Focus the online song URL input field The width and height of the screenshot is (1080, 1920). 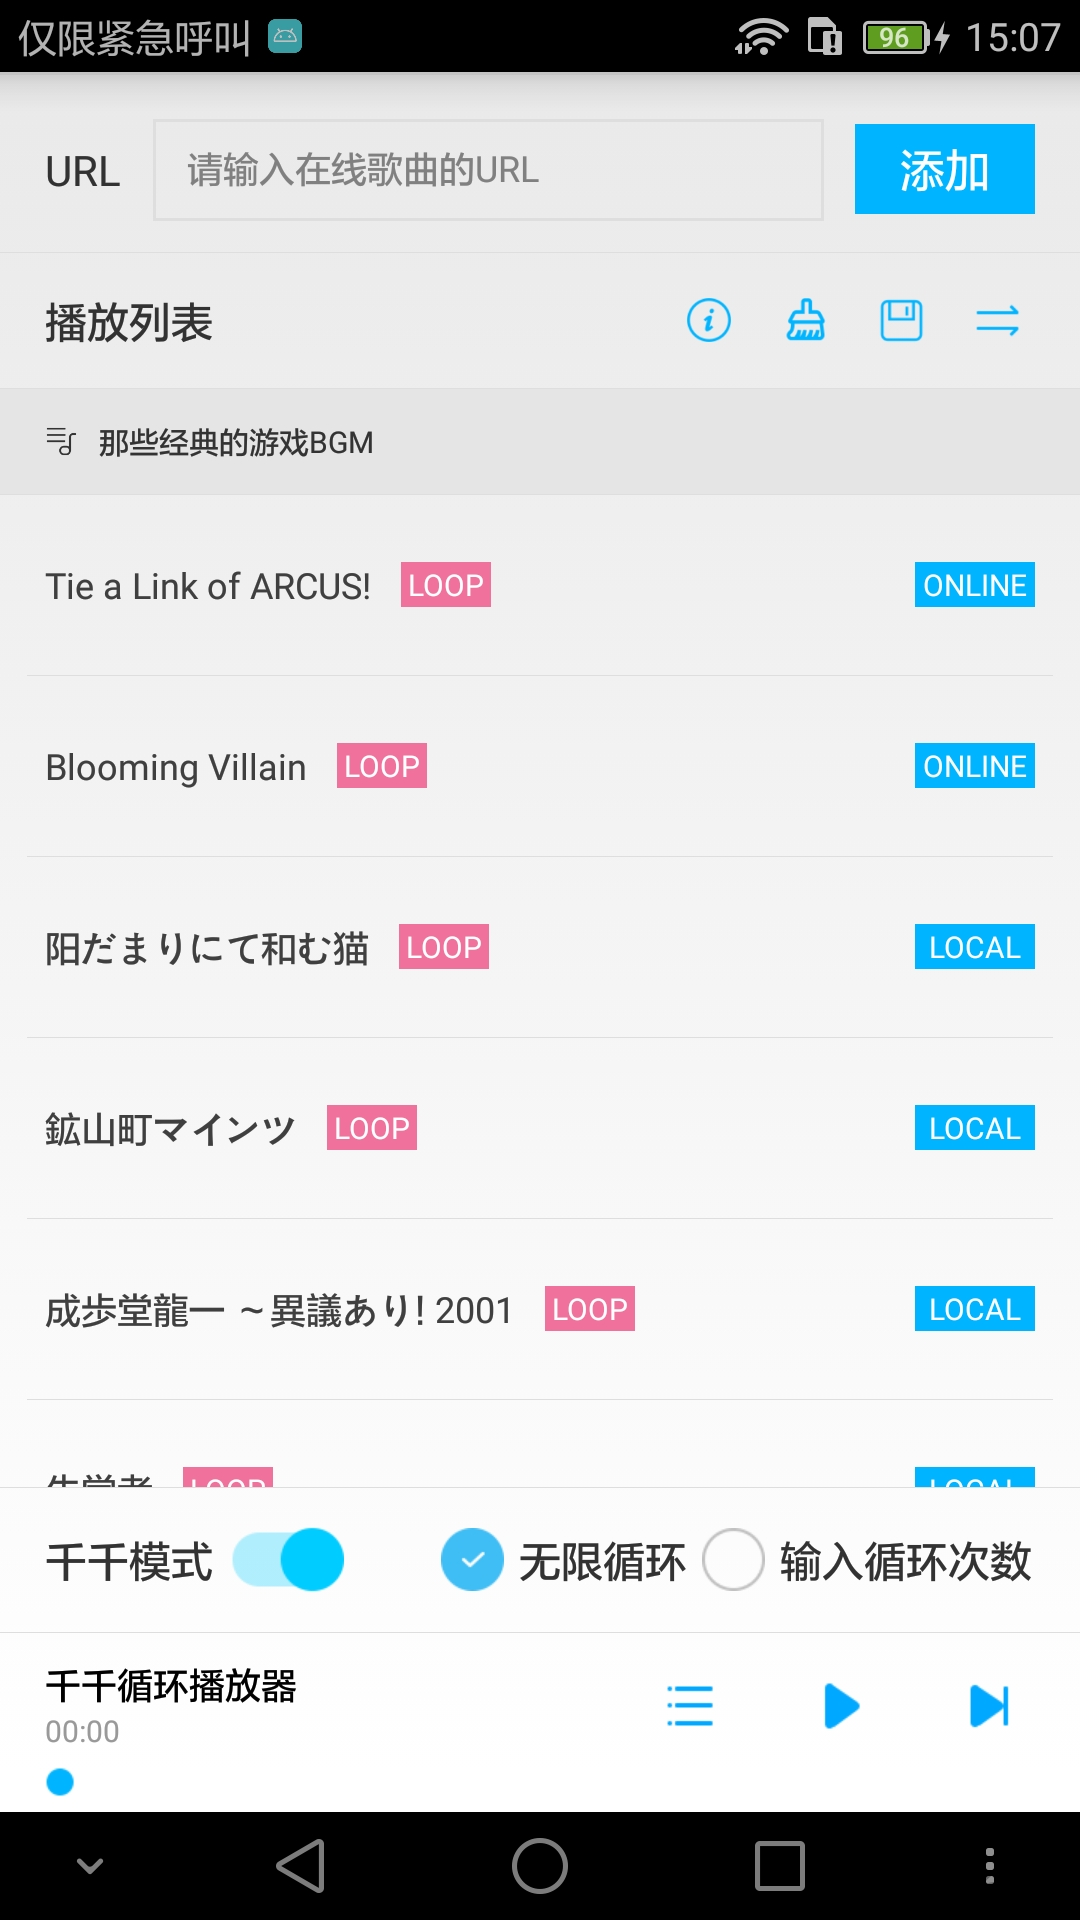[488, 170]
